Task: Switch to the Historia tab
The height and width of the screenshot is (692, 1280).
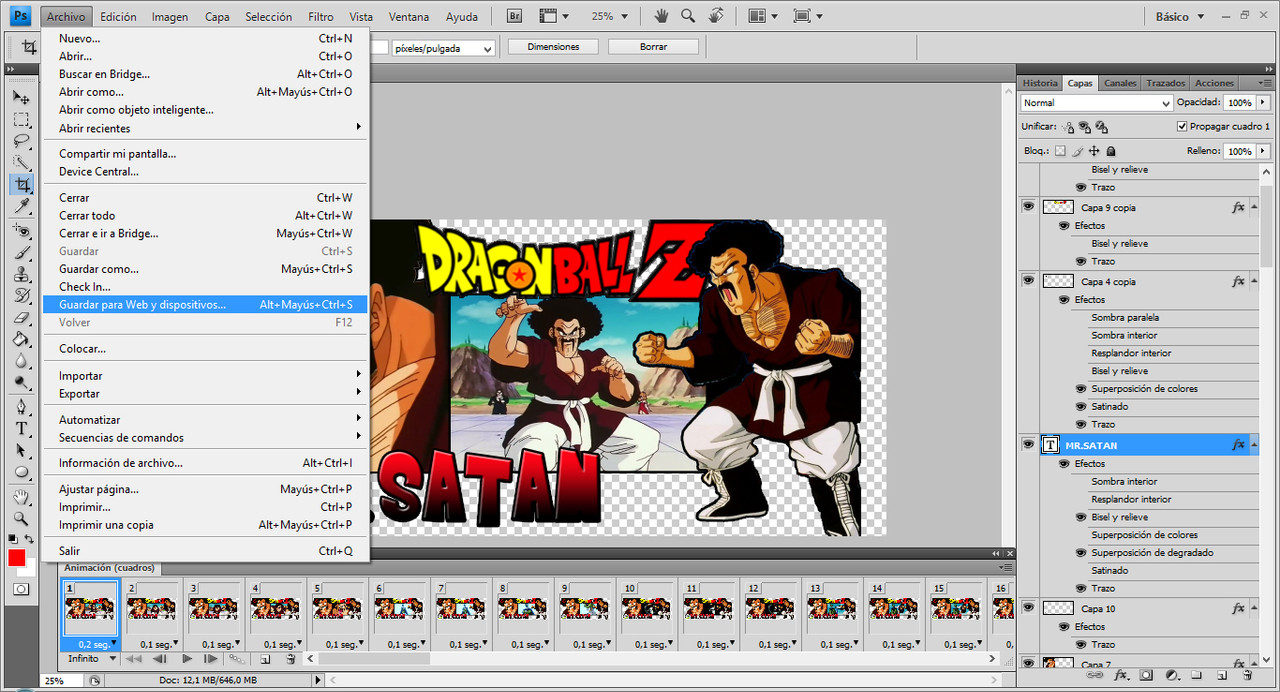Action: pos(1040,83)
